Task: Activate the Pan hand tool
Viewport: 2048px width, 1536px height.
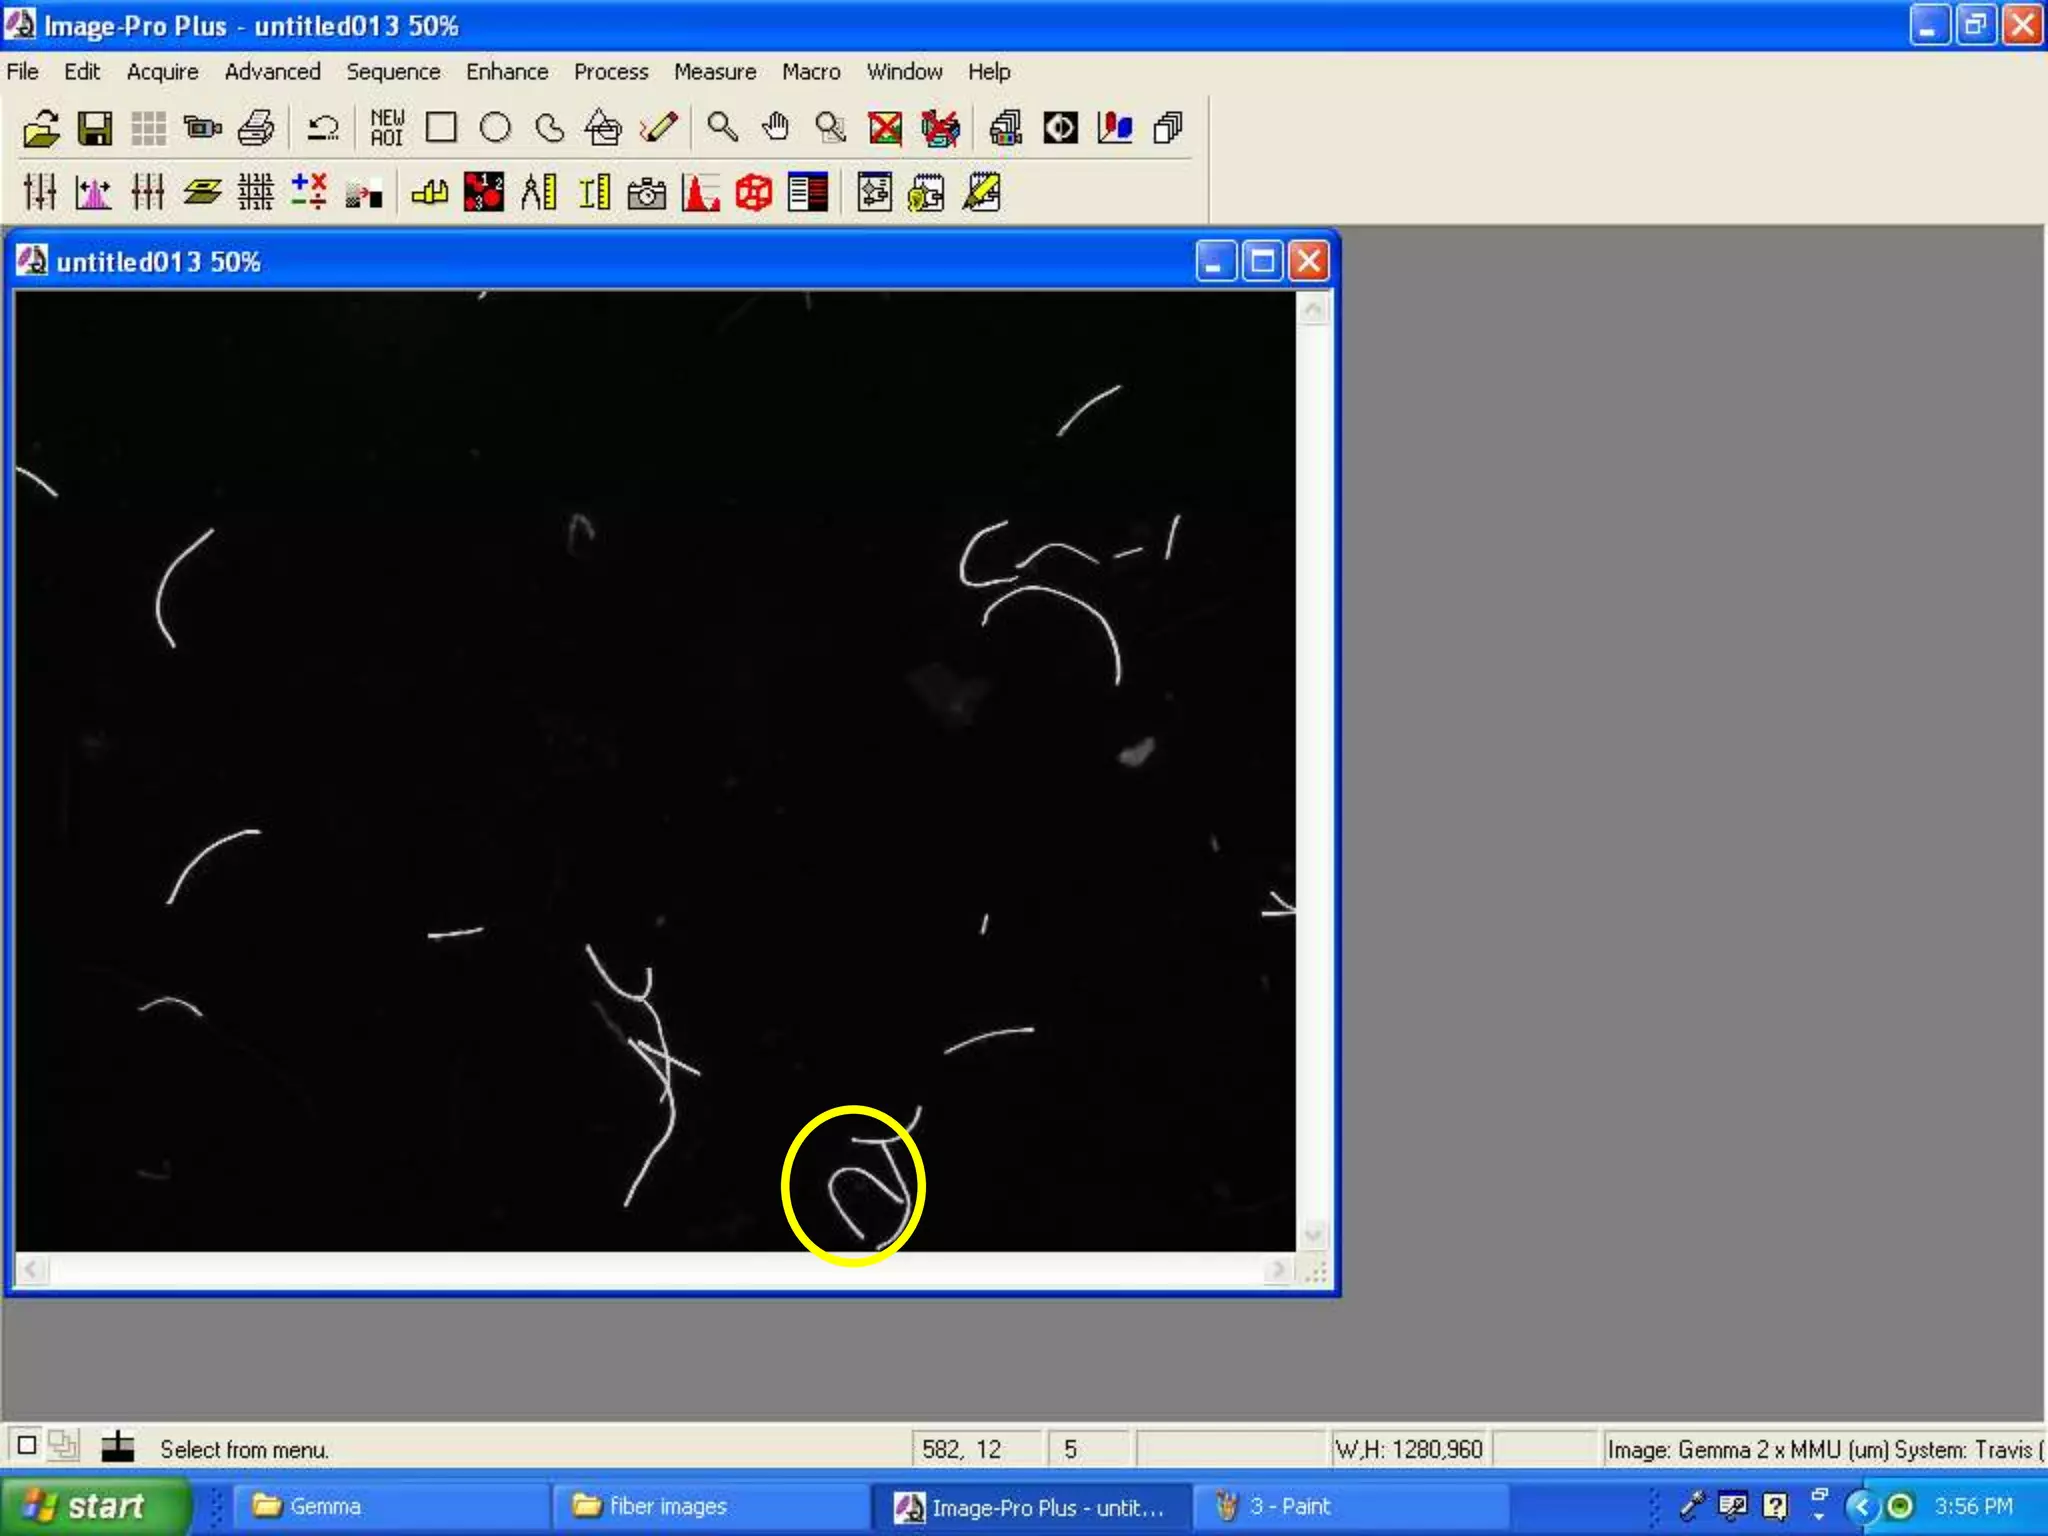Action: [x=776, y=128]
